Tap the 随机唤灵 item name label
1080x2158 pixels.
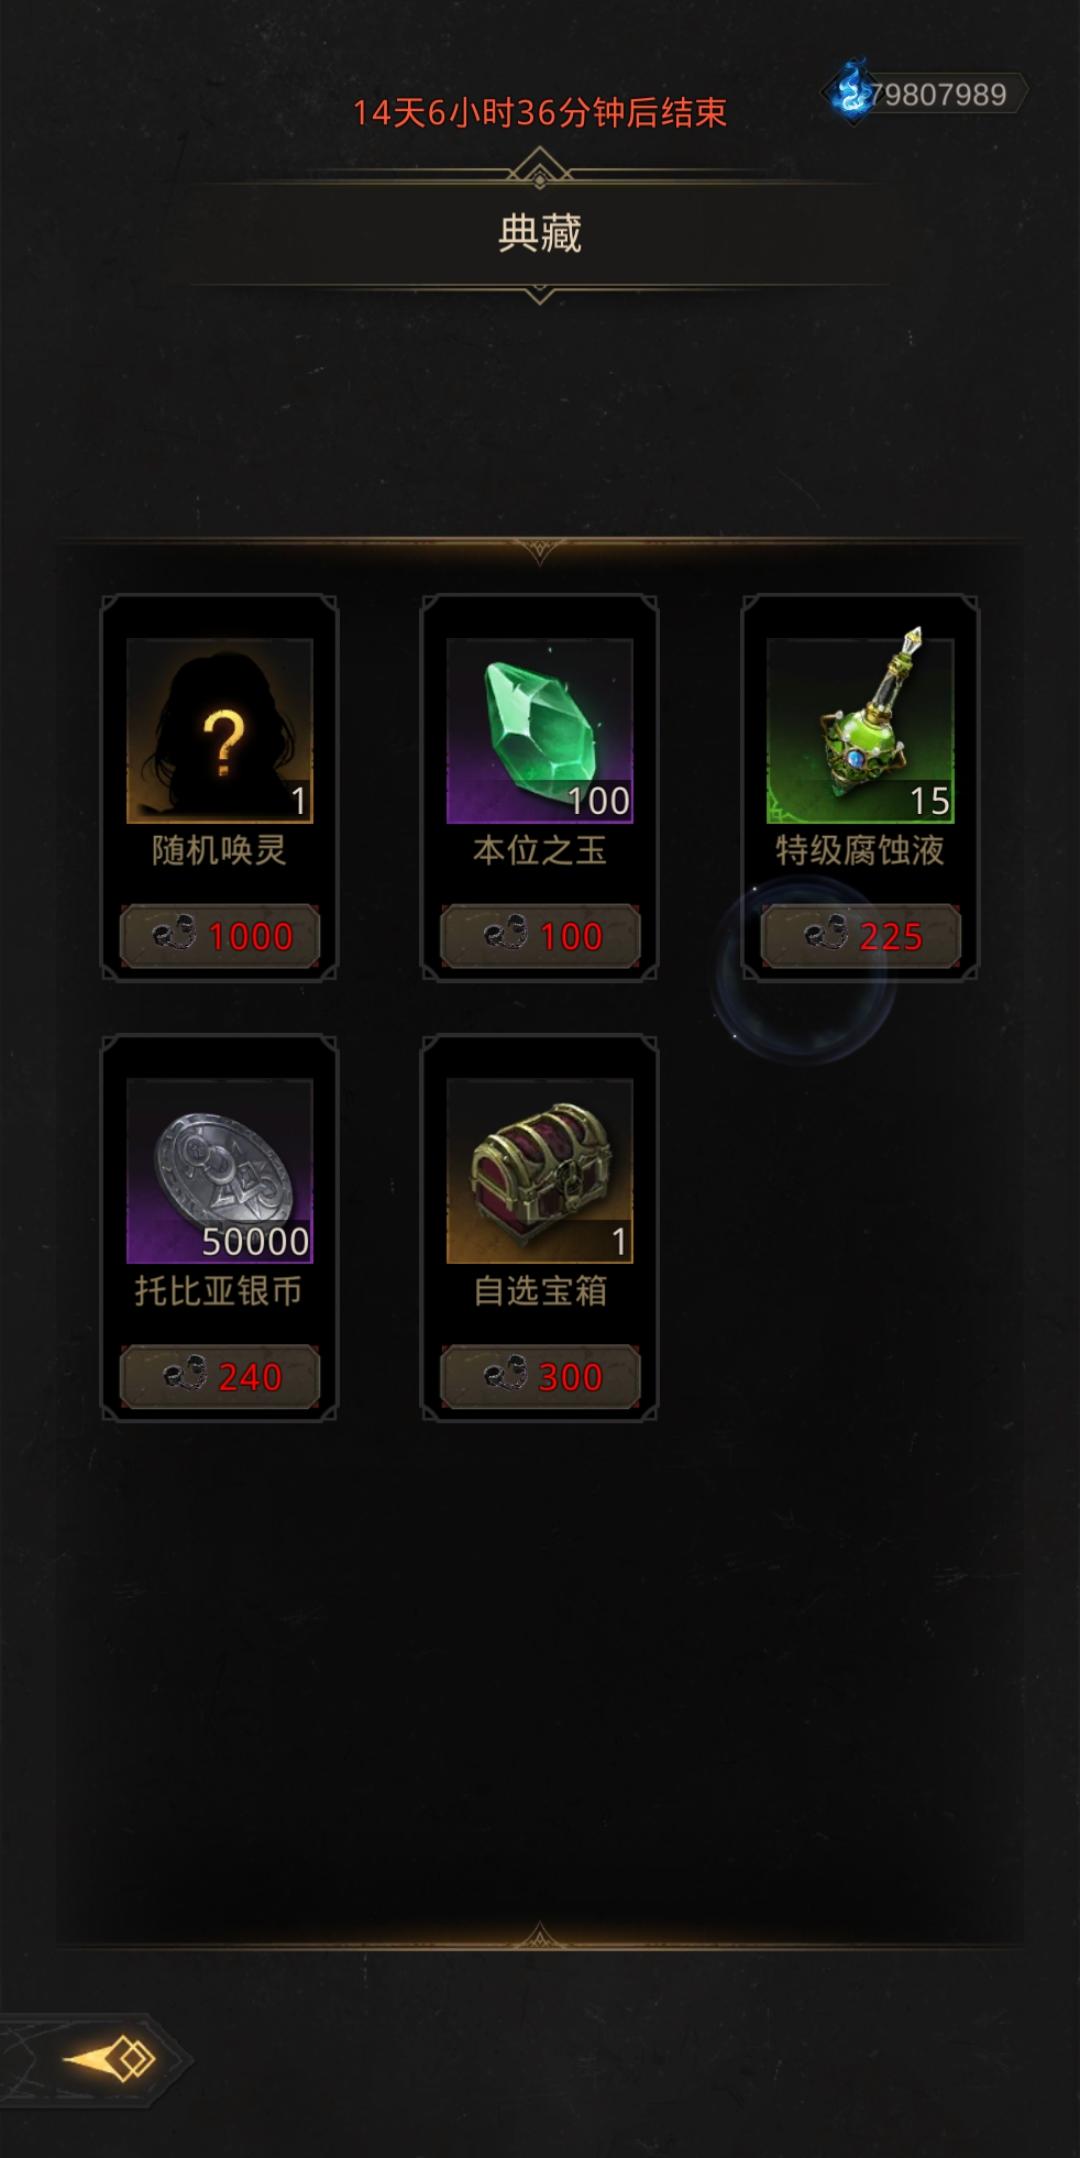[220, 851]
